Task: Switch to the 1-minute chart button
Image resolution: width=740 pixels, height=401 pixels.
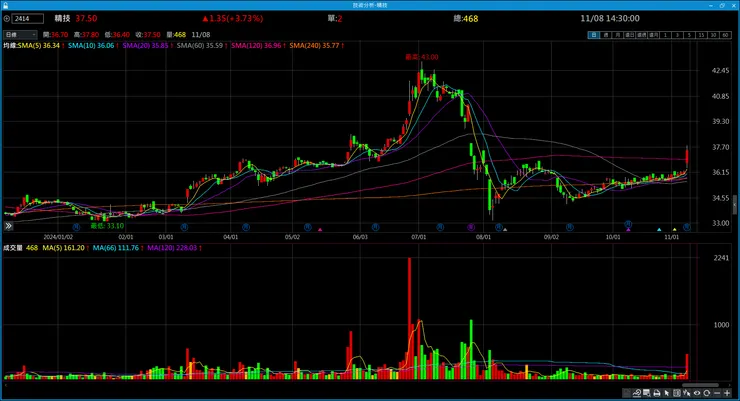Action: pos(666,35)
